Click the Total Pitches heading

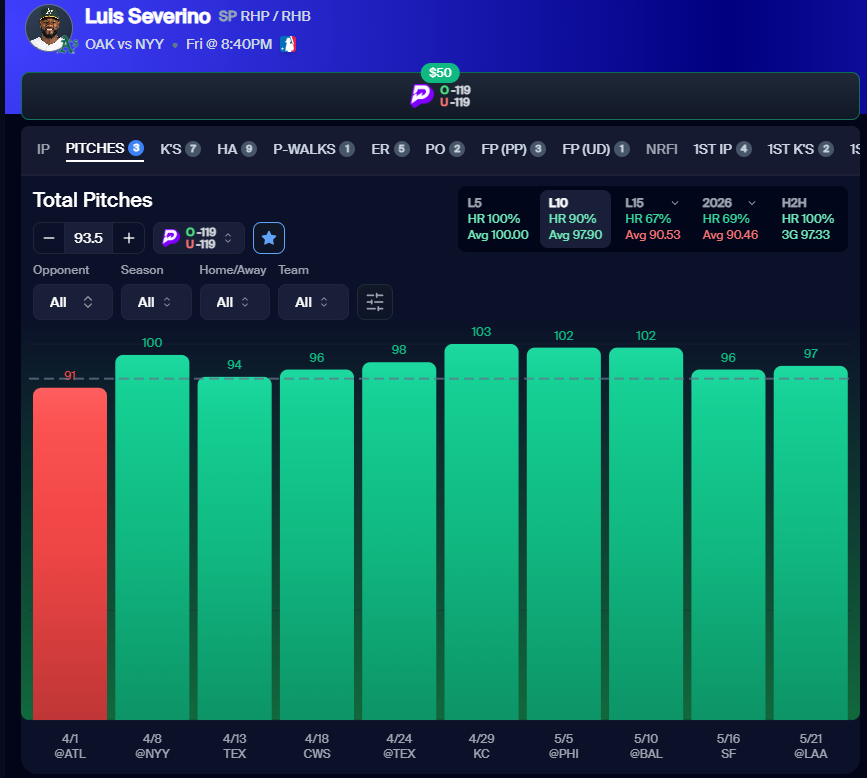[x=92, y=200]
